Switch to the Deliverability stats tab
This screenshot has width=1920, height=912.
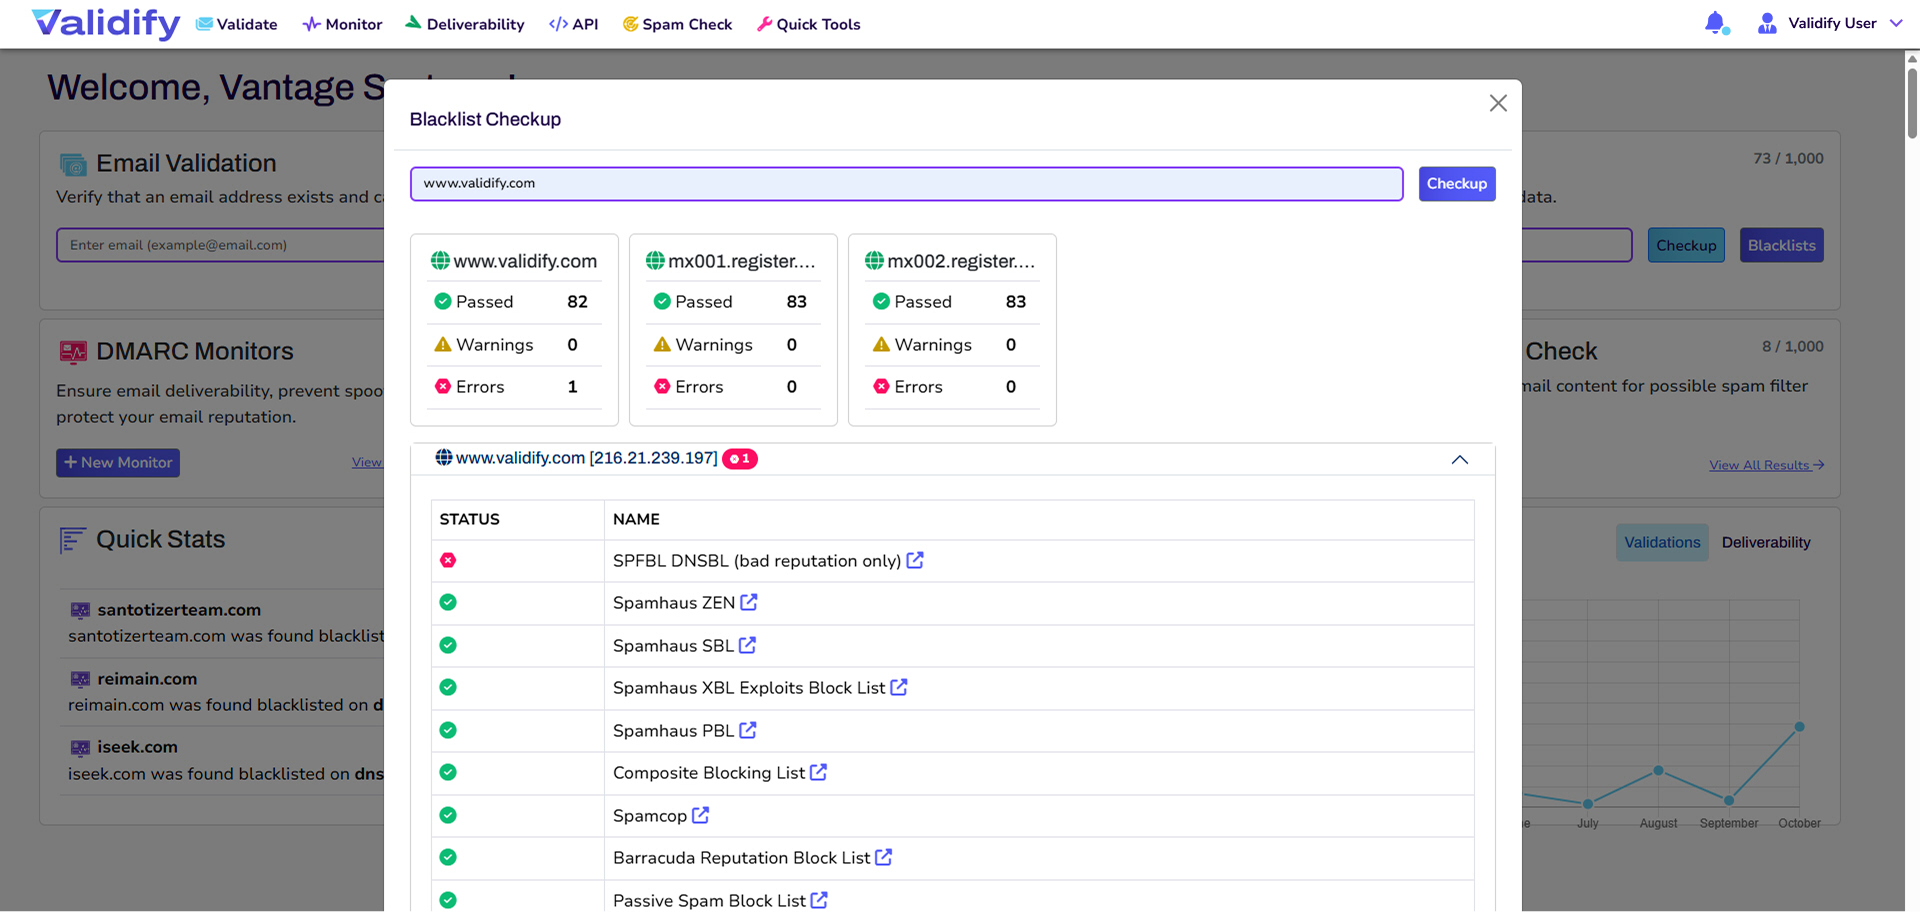click(1765, 542)
